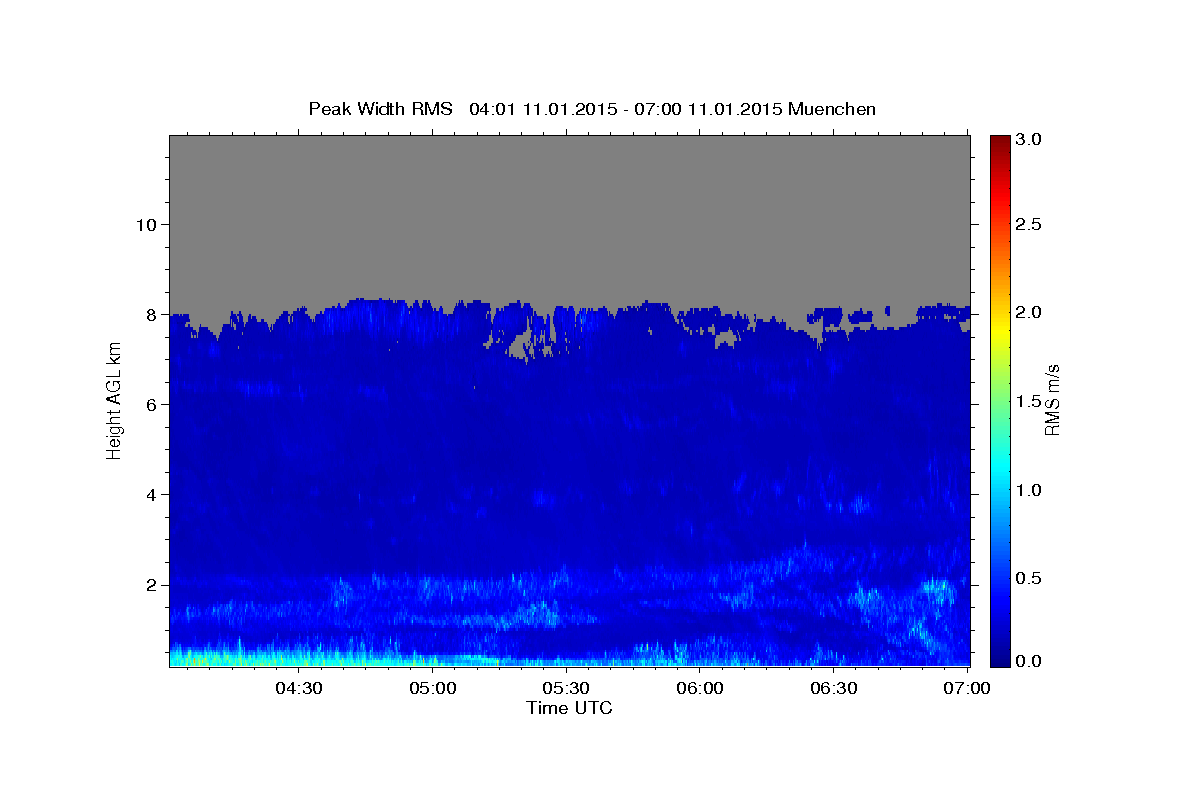
Task: Pick the dark red top of colorbar
Action: (999, 141)
